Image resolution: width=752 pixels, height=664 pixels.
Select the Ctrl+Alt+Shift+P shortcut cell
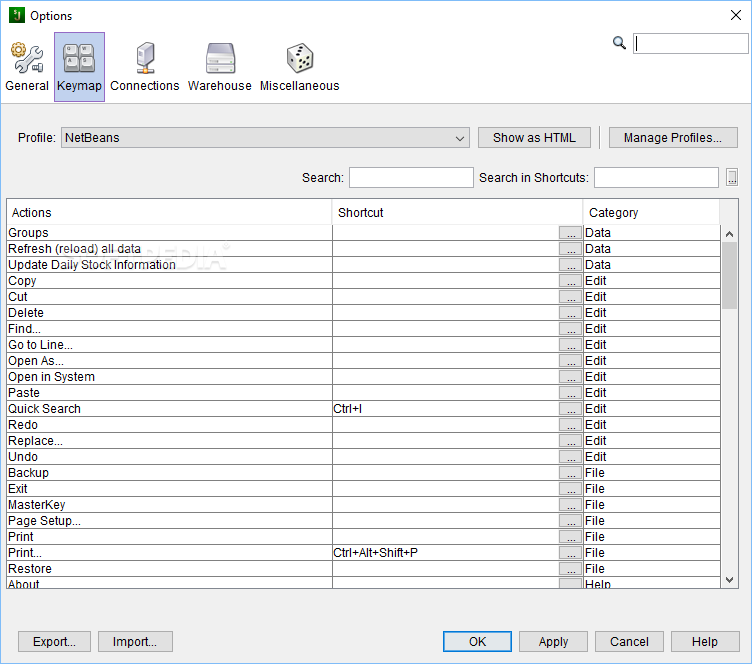coord(446,553)
